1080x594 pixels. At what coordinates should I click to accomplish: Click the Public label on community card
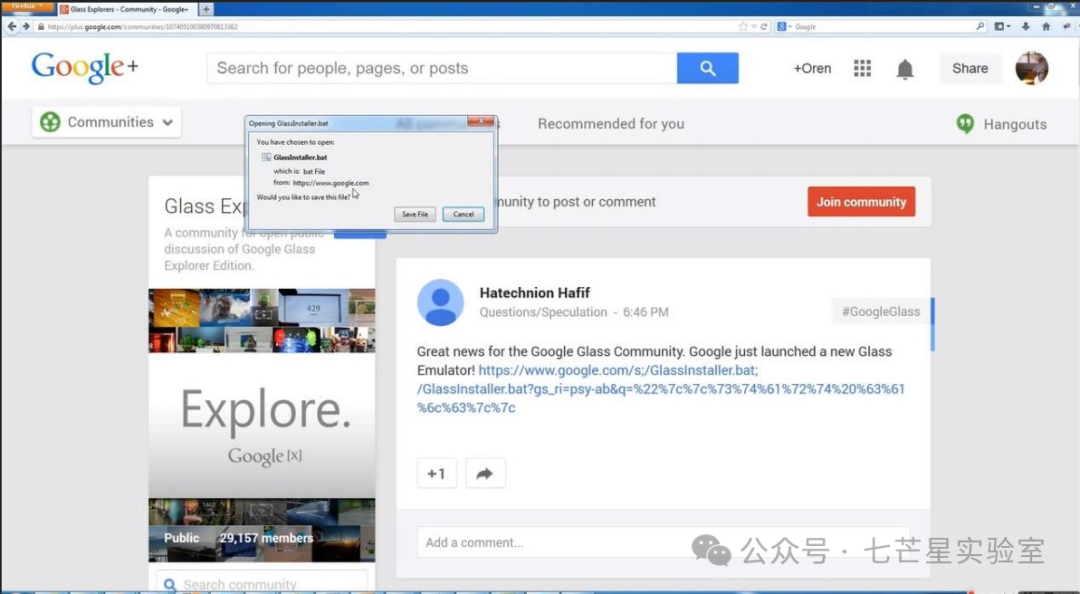click(181, 538)
